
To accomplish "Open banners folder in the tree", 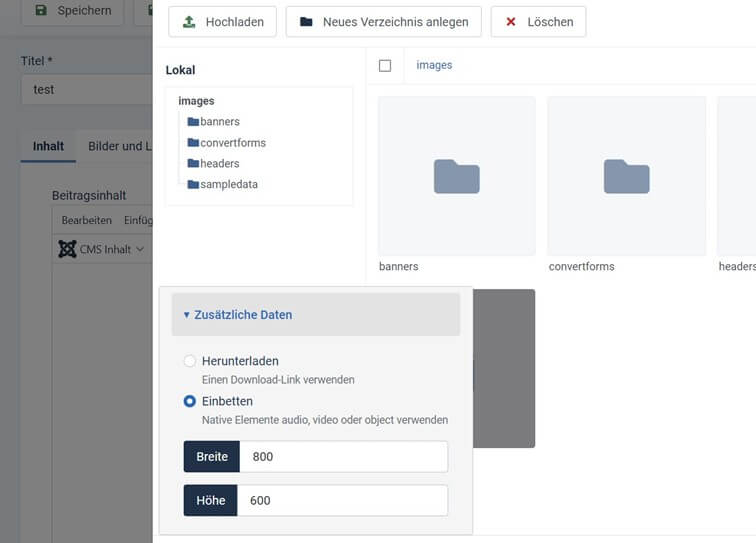I will [x=220, y=122].
